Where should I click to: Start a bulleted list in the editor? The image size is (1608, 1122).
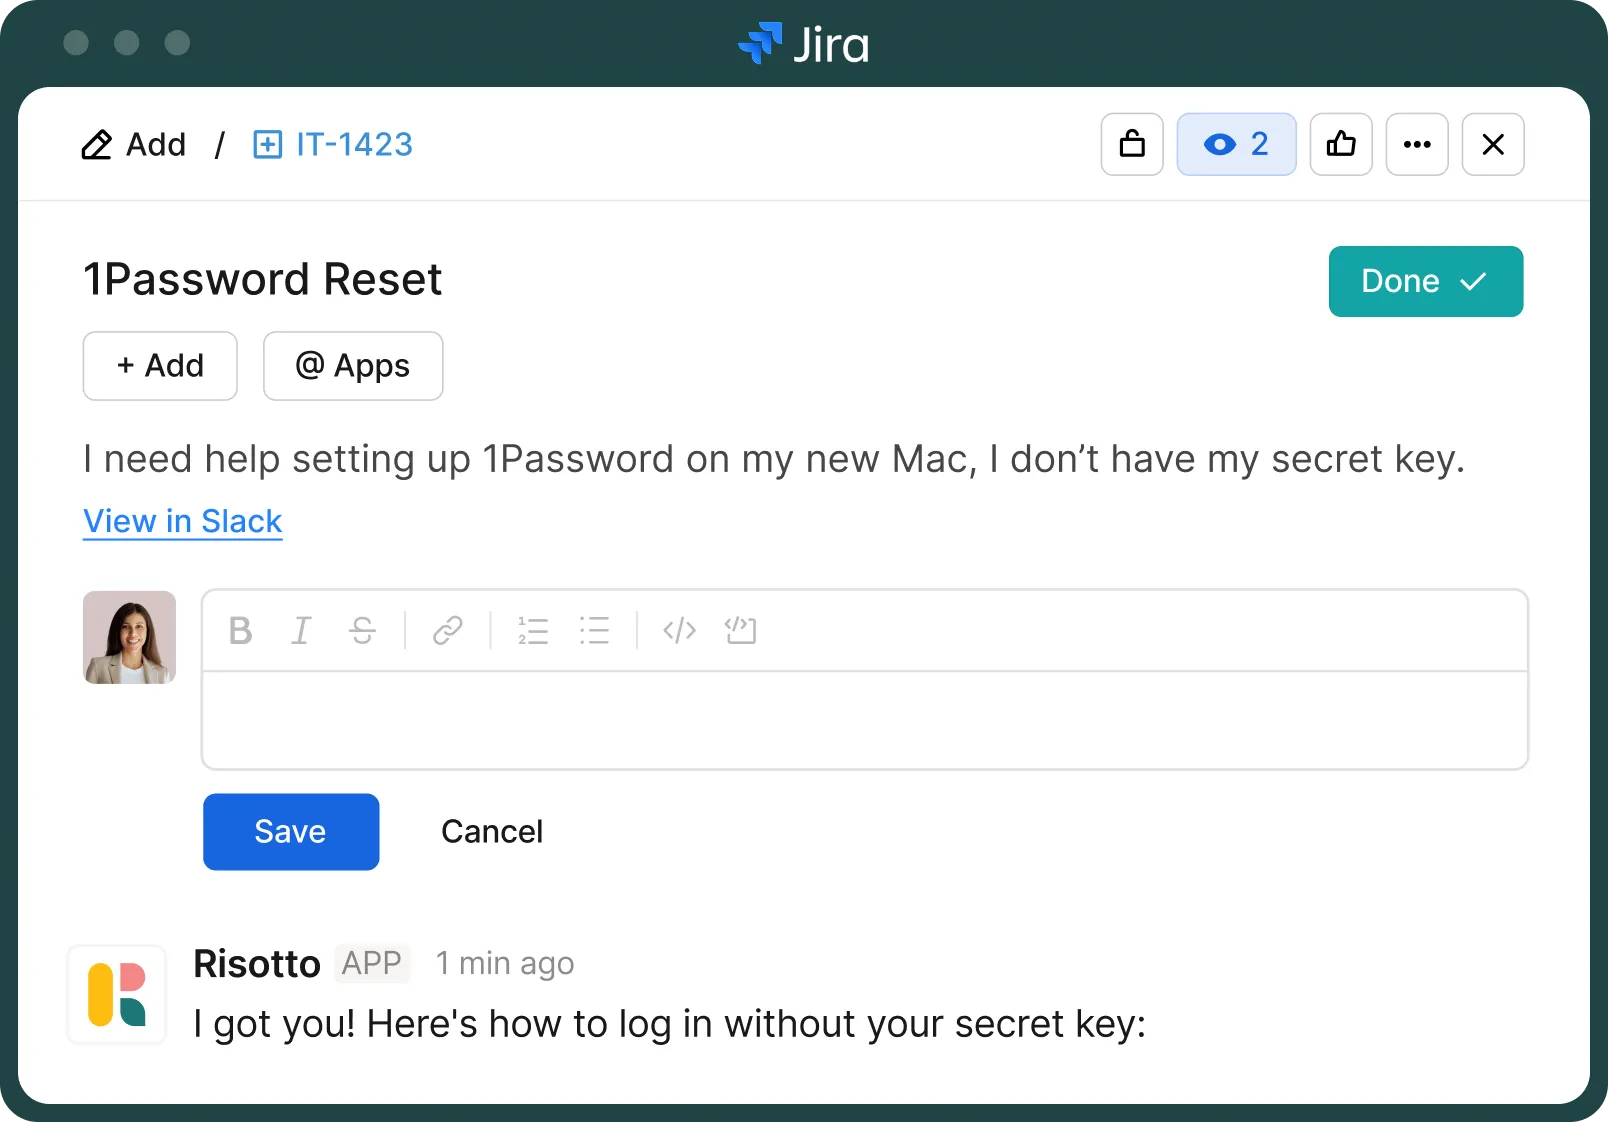point(594,631)
